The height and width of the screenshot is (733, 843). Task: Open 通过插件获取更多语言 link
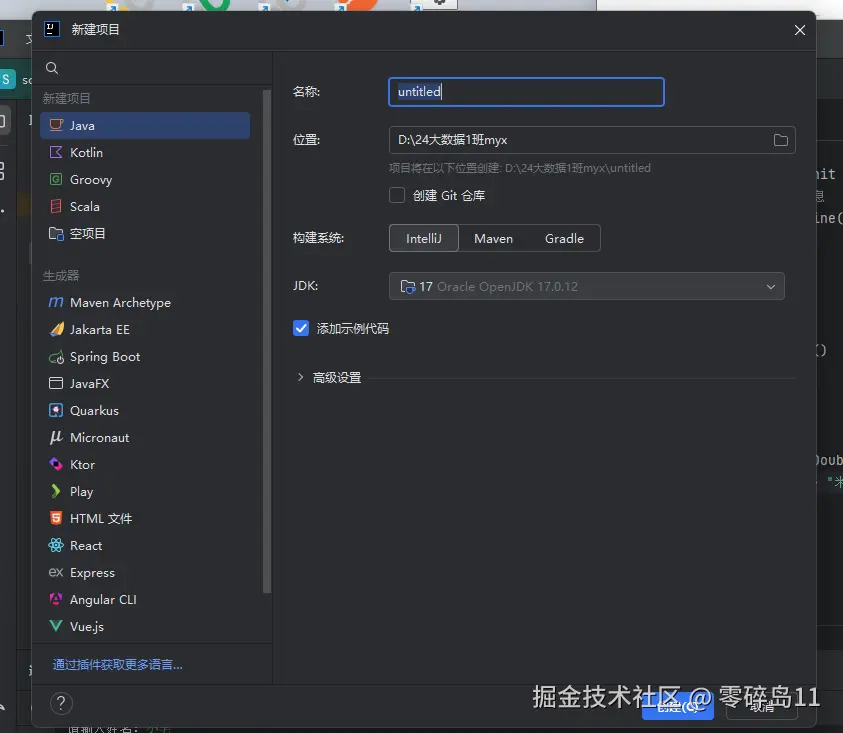click(x=118, y=665)
